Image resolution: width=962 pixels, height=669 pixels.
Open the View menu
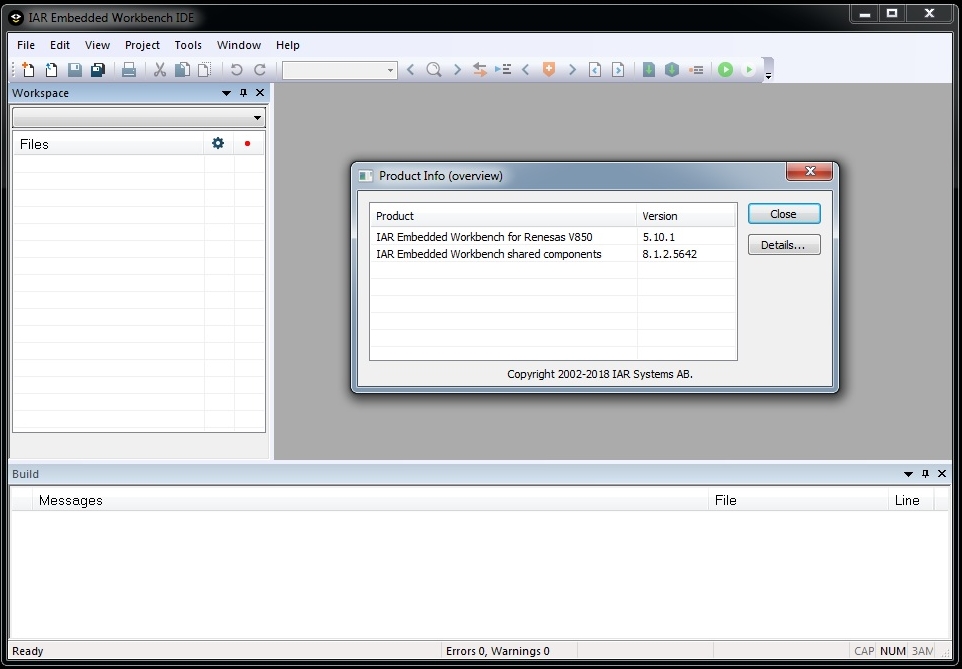pos(97,45)
